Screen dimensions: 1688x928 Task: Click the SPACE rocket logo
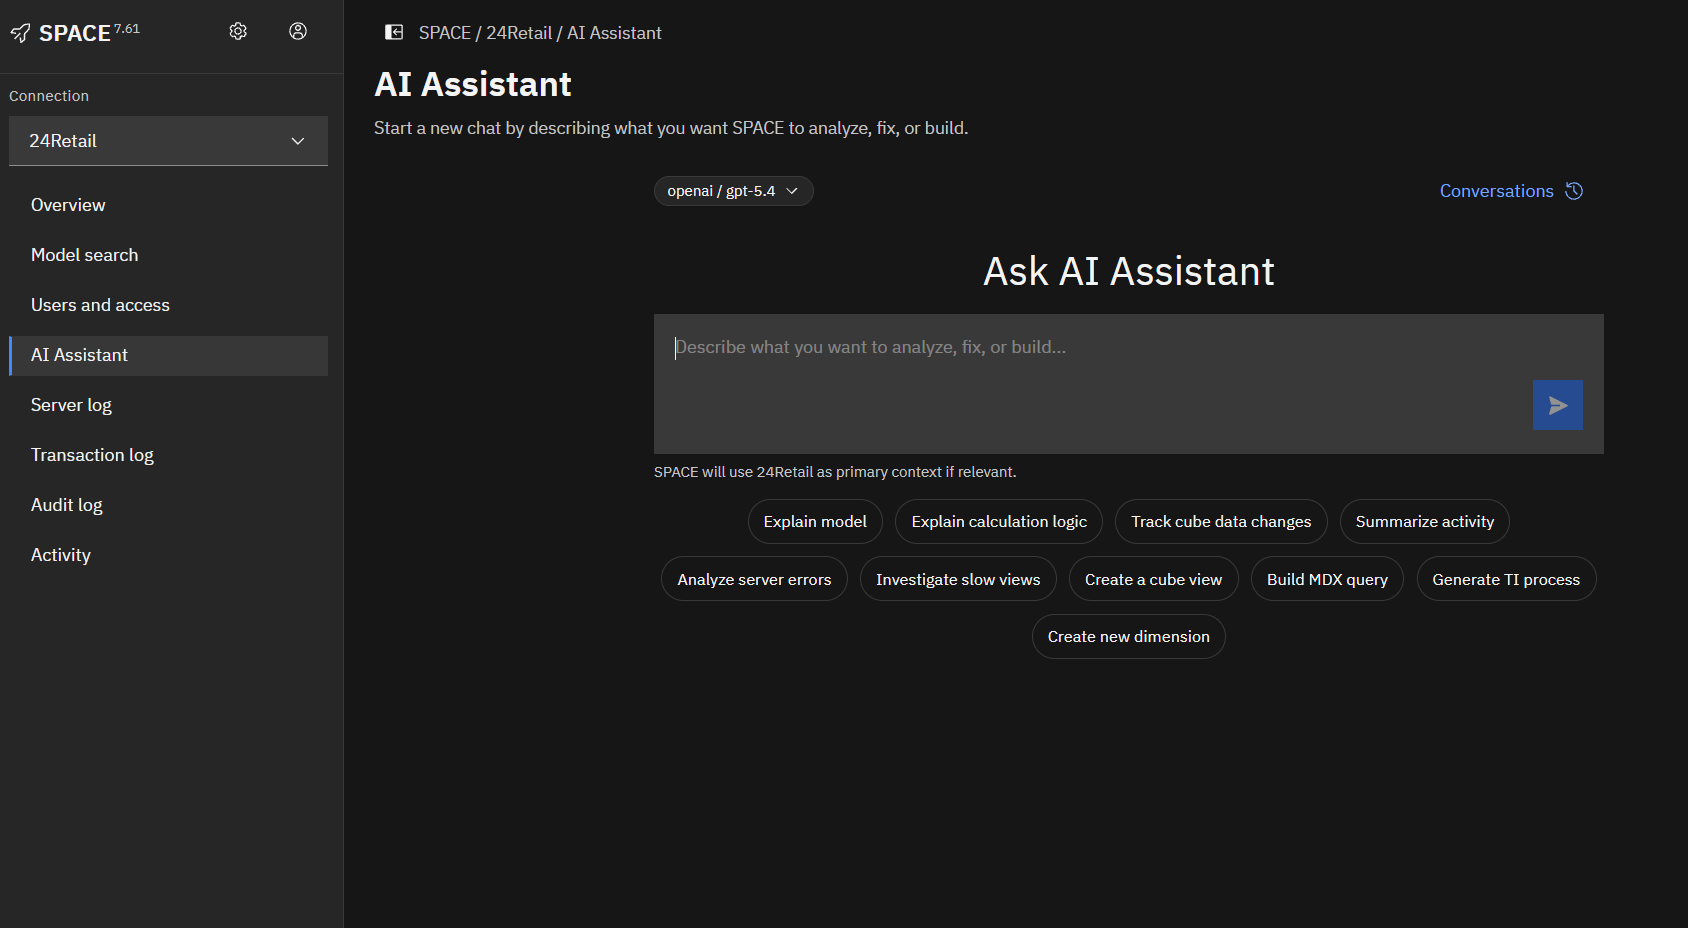click(x=20, y=33)
